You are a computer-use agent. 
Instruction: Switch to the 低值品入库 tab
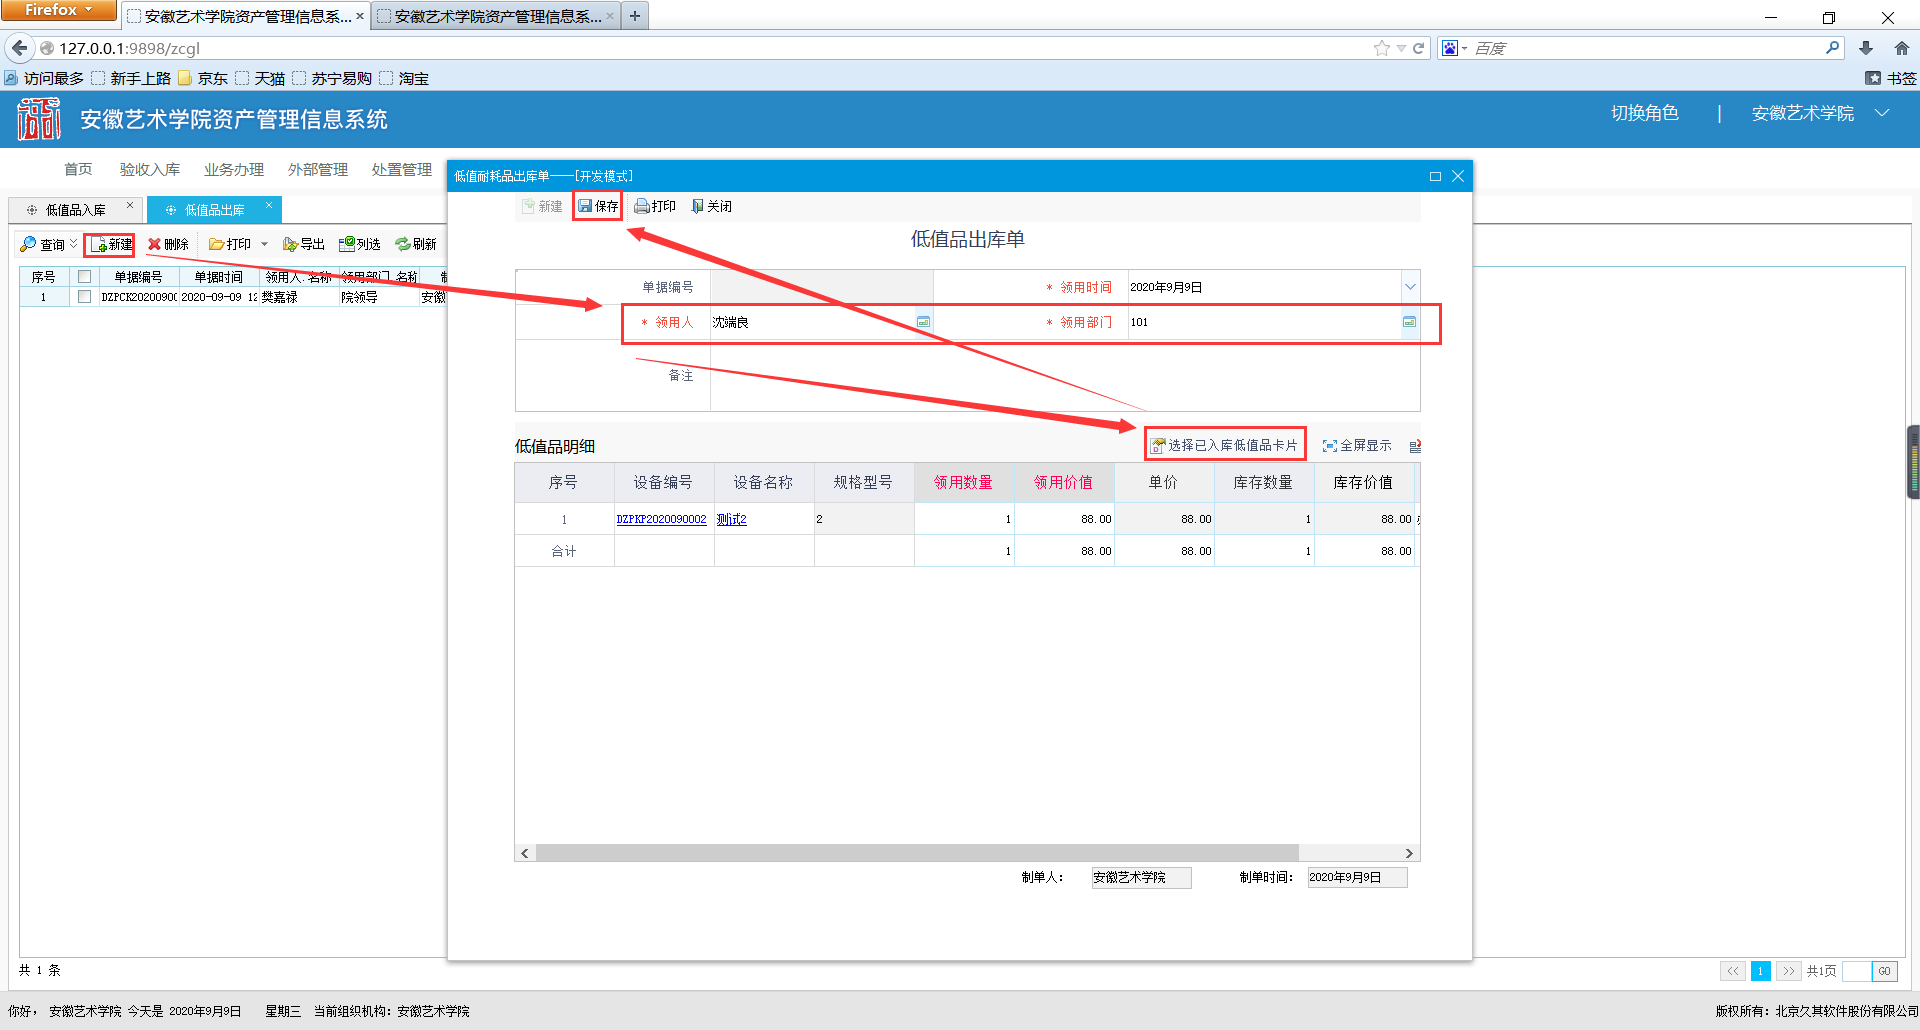click(75, 210)
